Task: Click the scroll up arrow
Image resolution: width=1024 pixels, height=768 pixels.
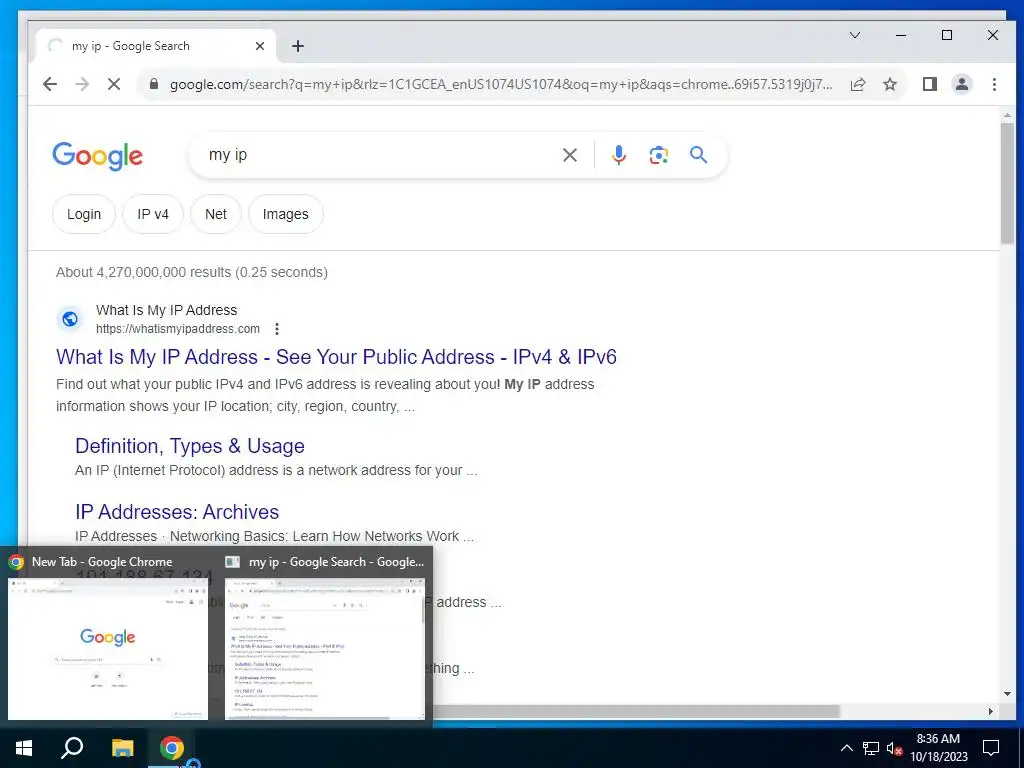Action: point(1008,116)
